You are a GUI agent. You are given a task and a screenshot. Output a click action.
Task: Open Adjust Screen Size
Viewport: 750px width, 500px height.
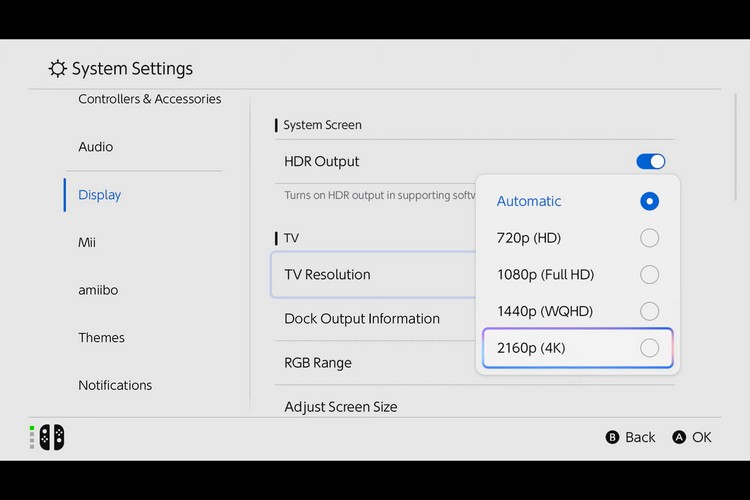(x=341, y=406)
